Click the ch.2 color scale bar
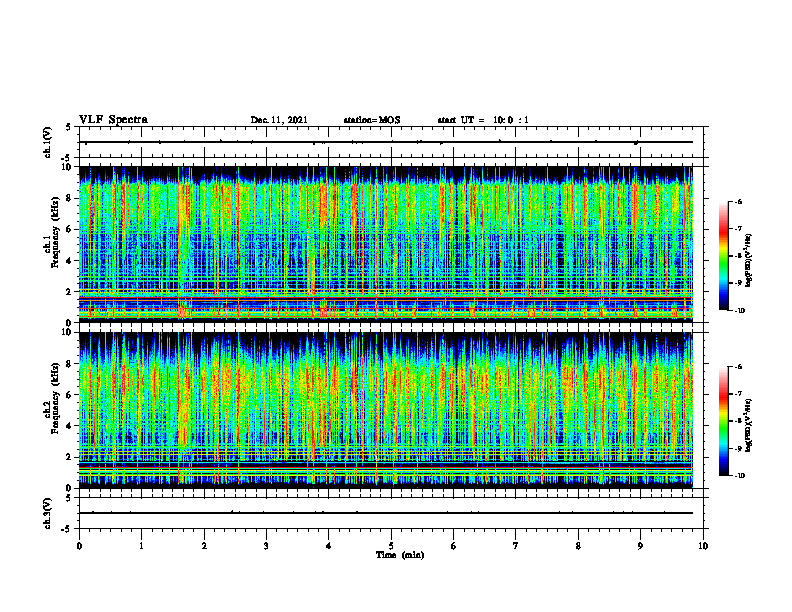This screenshot has width=792, height=612. (x=723, y=421)
